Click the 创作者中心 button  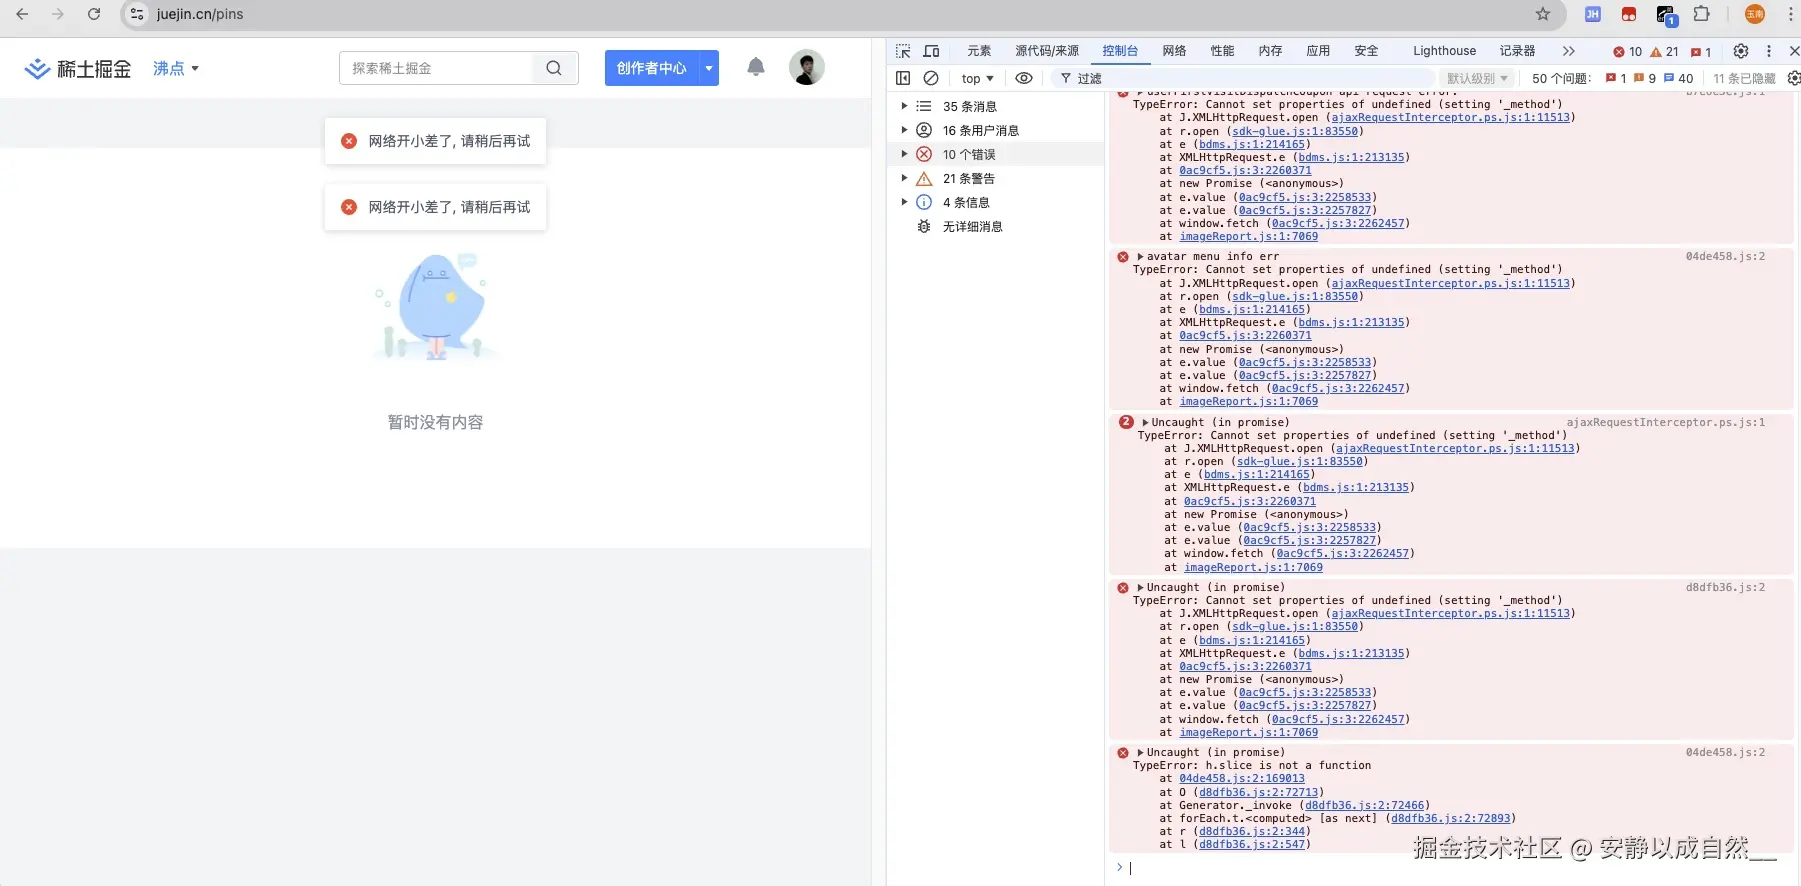coord(650,68)
